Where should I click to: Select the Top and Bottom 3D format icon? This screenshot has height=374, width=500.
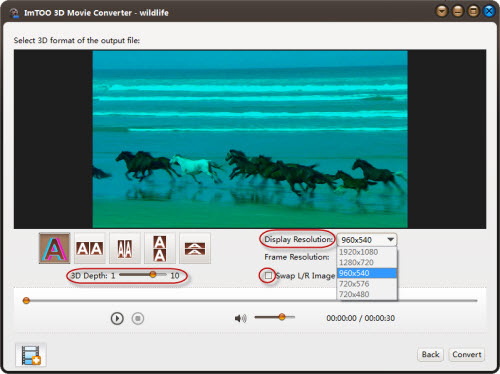point(160,248)
